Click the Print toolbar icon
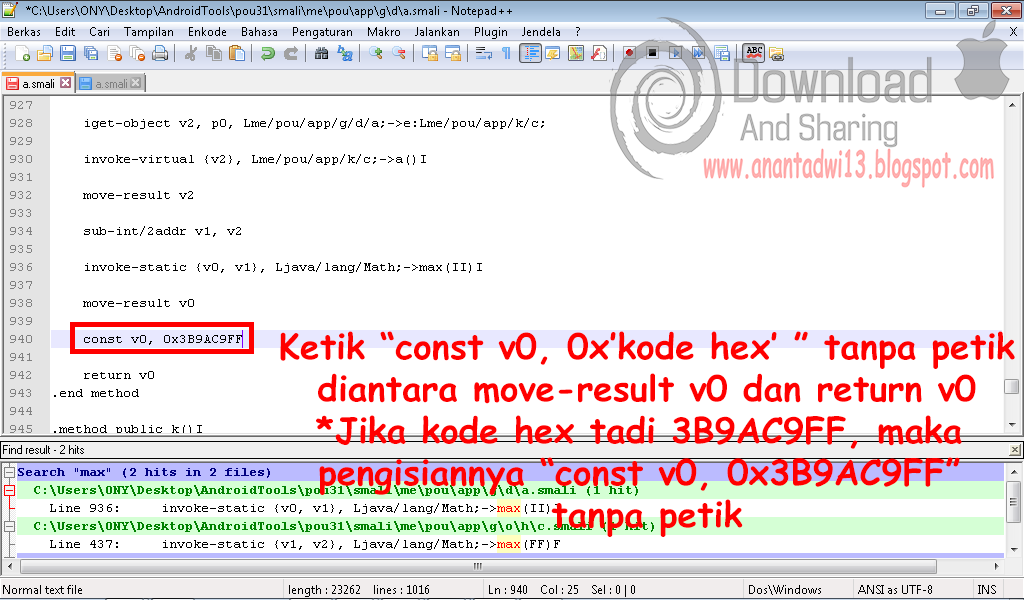 (x=160, y=54)
